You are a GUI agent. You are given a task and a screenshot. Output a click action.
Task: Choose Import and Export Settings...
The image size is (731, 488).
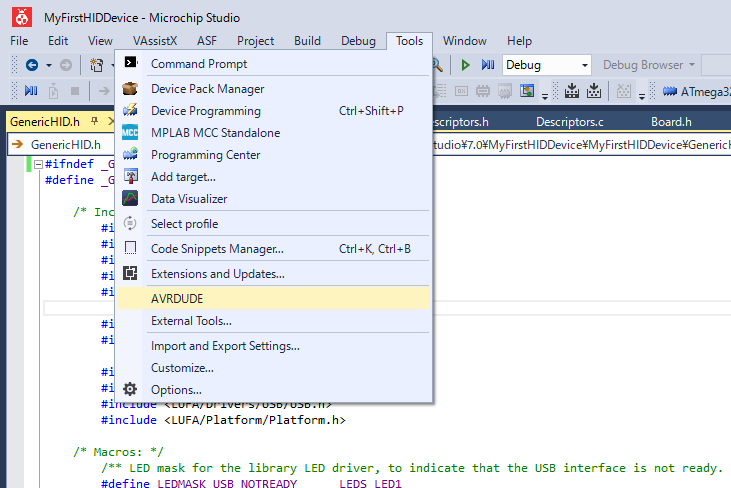[x=273, y=346]
